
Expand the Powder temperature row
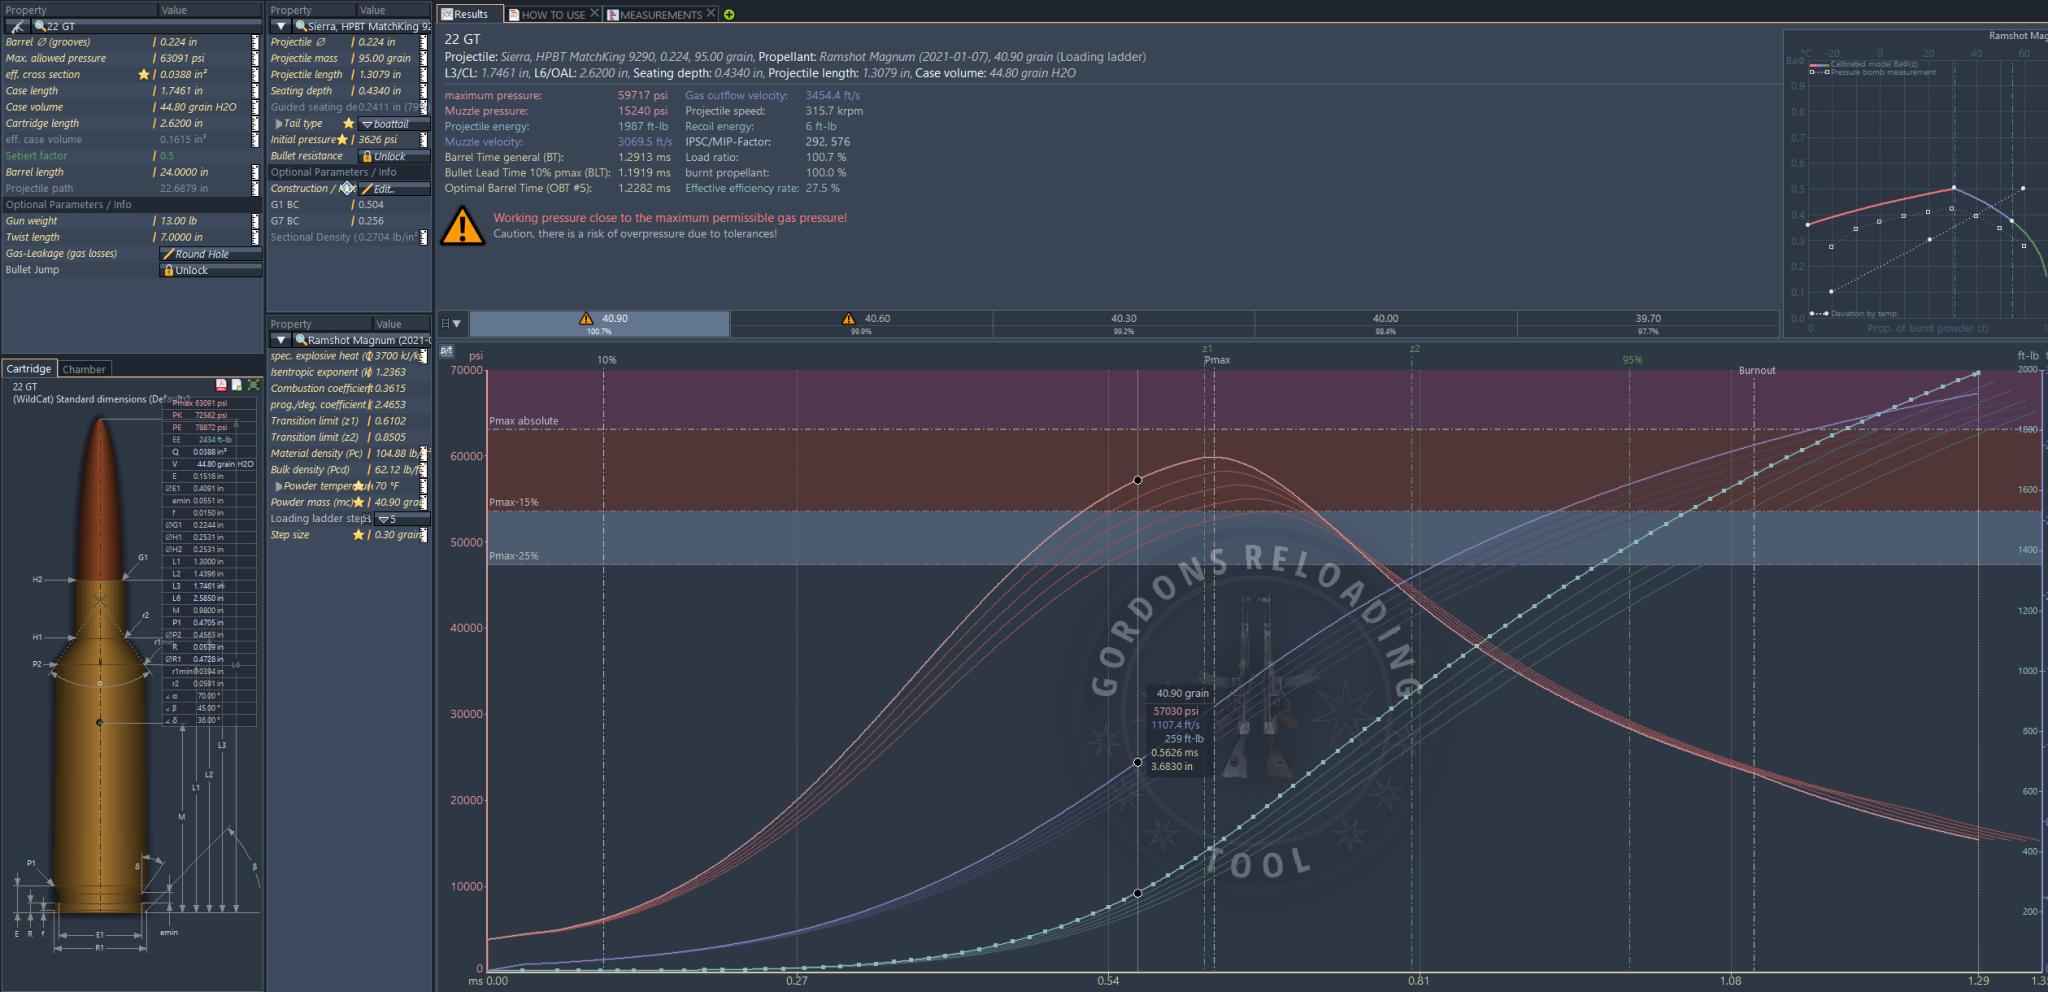click(279, 486)
